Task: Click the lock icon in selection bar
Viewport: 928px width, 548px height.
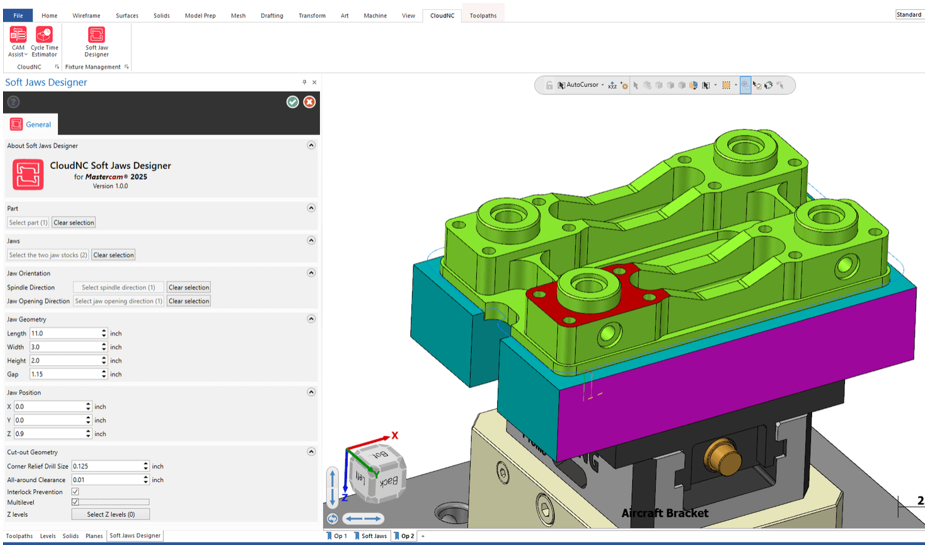Action: click(x=549, y=86)
